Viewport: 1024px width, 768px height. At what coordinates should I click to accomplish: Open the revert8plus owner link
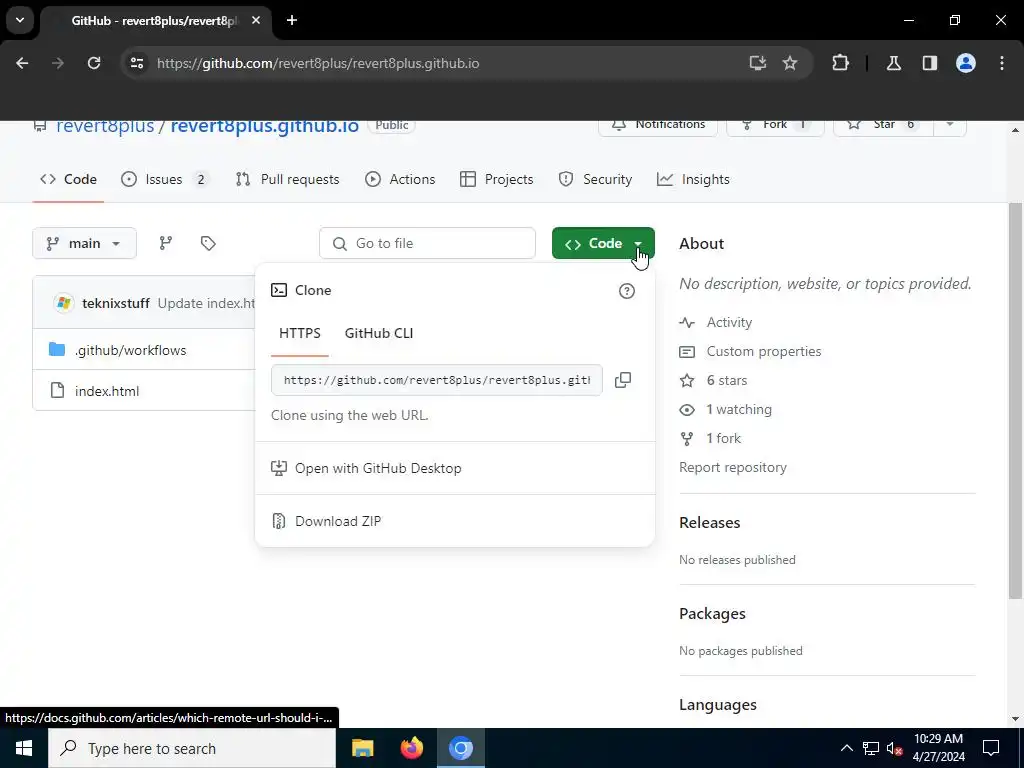point(105,125)
